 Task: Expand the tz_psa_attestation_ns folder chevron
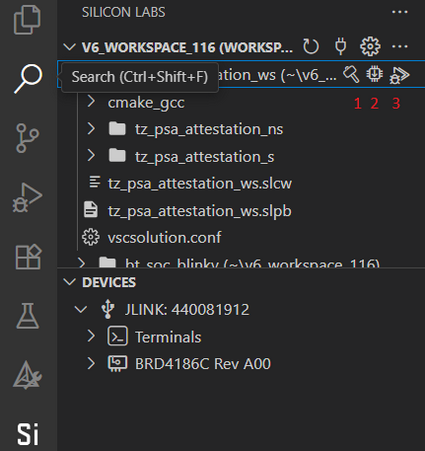91,128
